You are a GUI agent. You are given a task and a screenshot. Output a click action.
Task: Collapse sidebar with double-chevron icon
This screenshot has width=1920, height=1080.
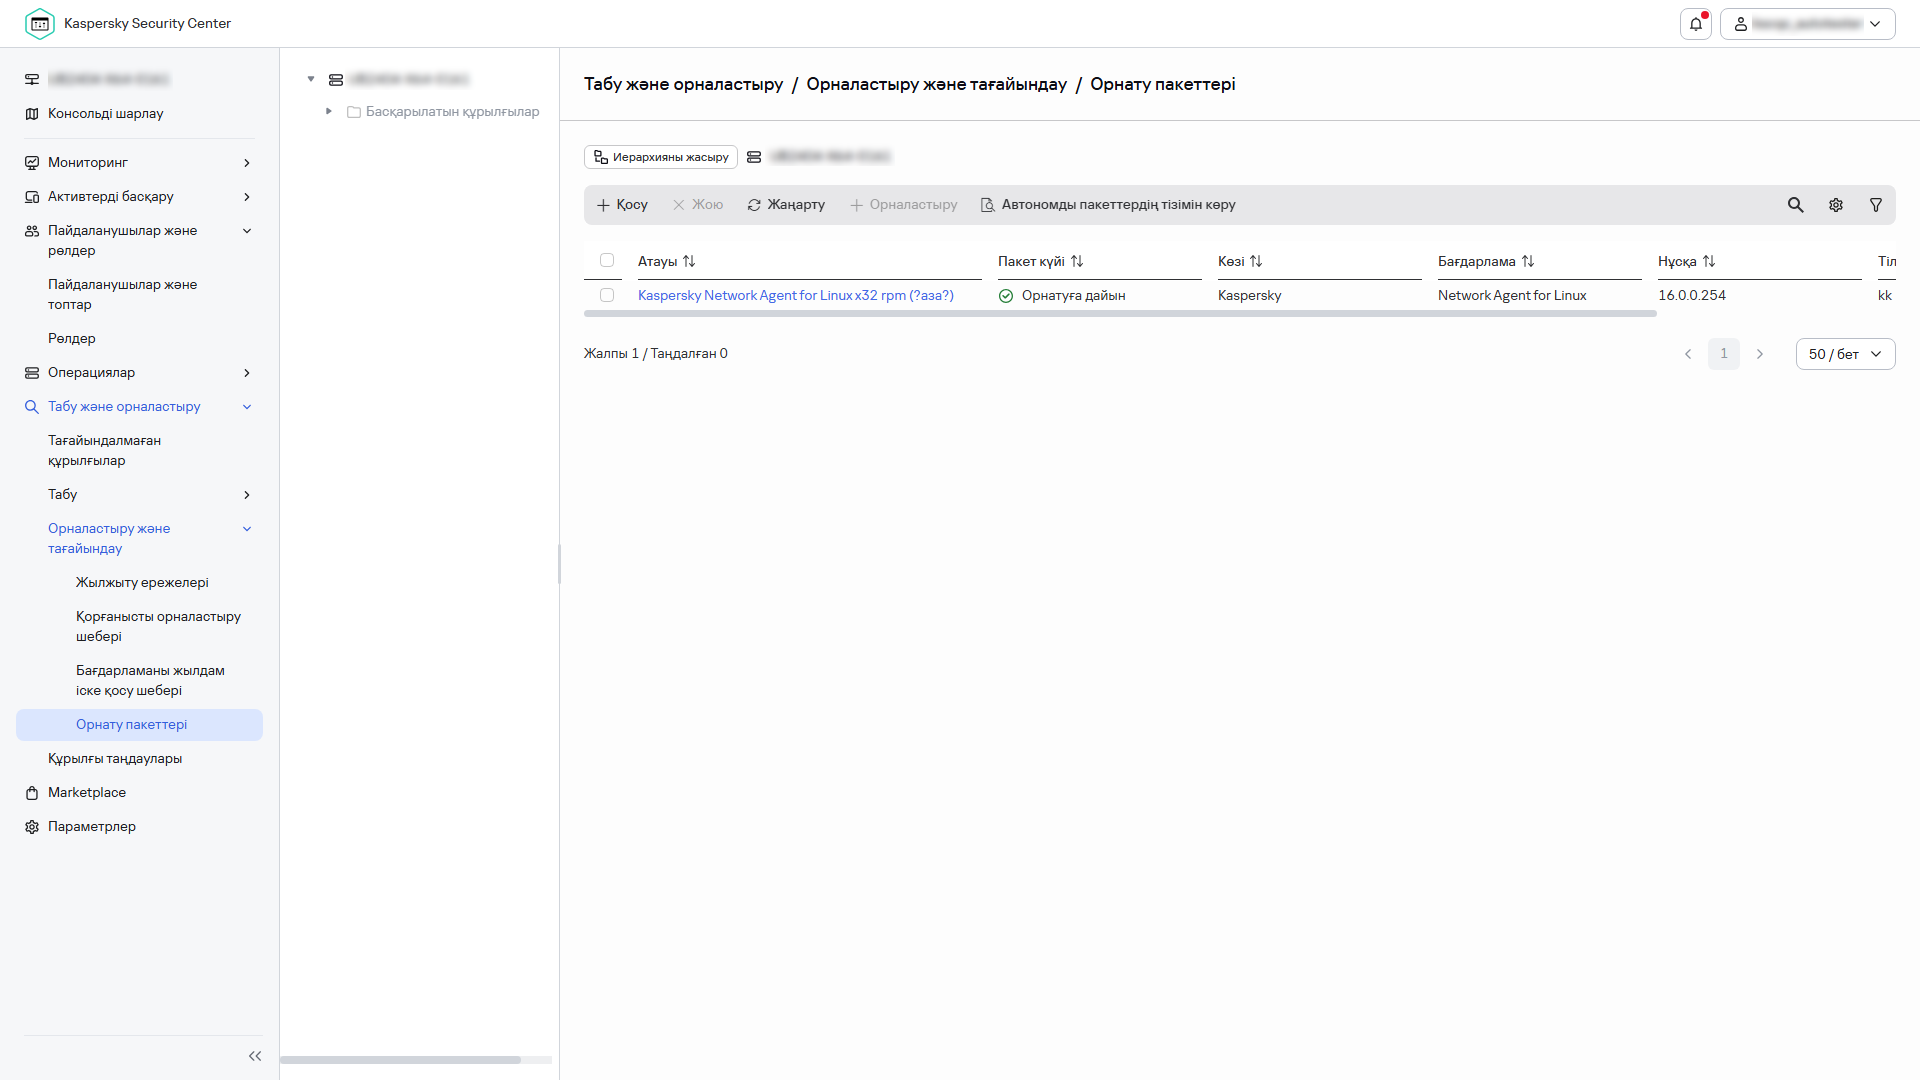click(x=255, y=1056)
